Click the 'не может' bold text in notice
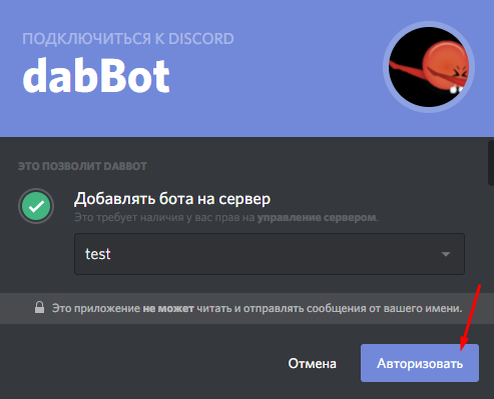This screenshot has width=494, height=399. 168,308
